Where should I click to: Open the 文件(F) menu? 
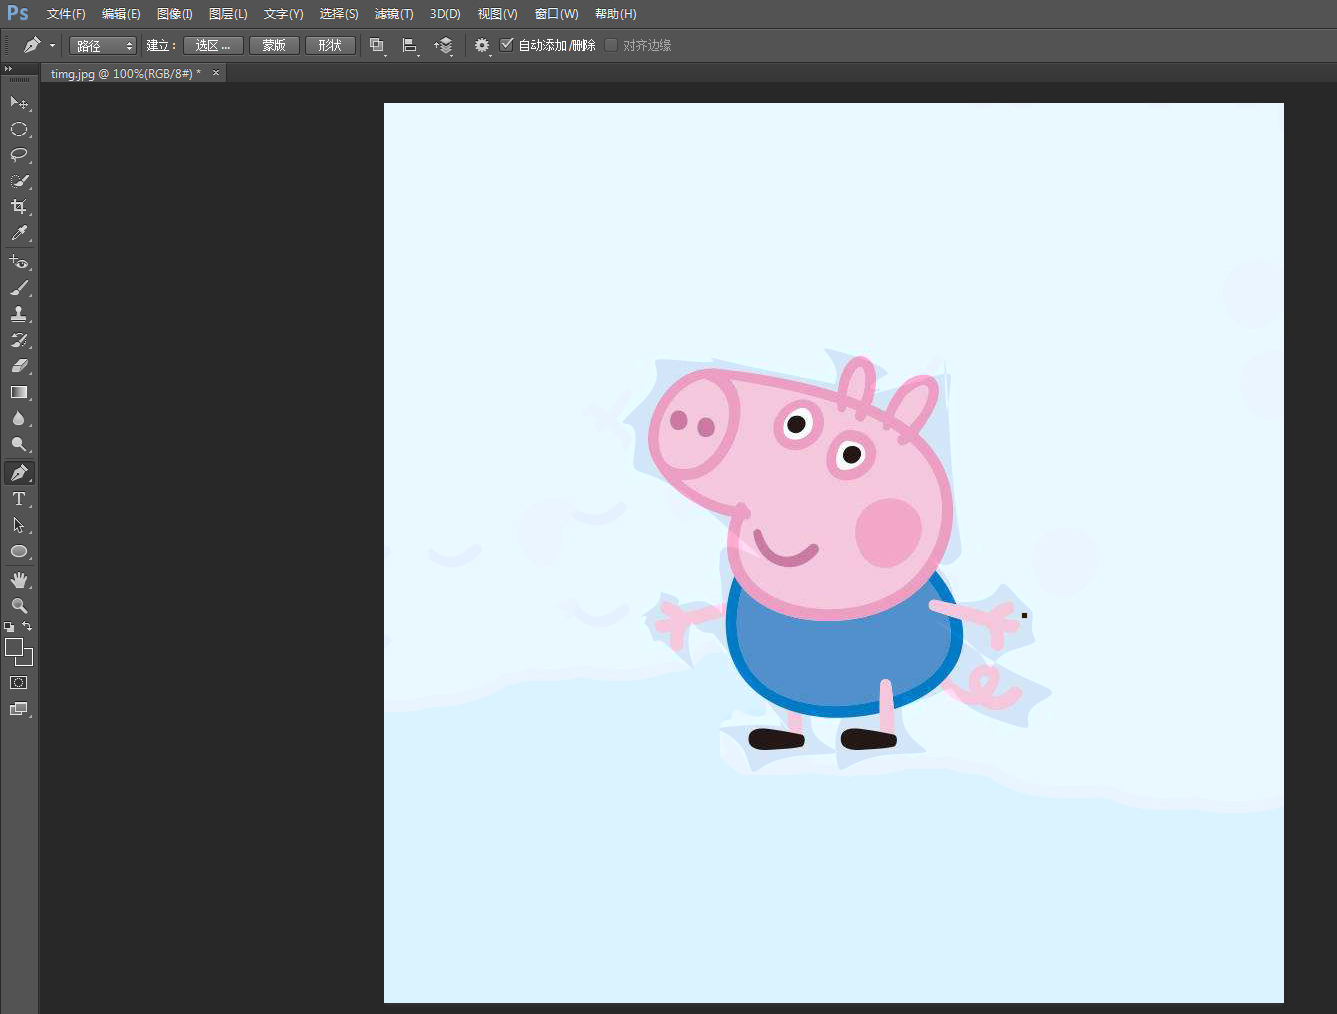pyautogui.click(x=66, y=14)
